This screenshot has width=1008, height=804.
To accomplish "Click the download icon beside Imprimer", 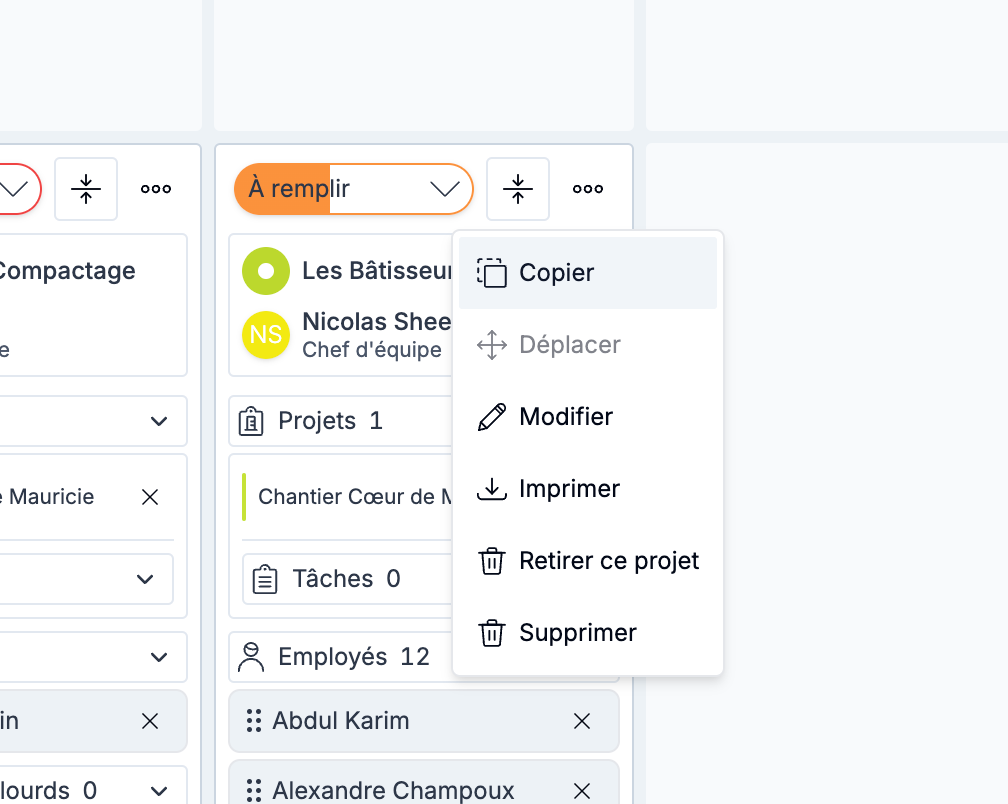I will click(x=491, y=489).
